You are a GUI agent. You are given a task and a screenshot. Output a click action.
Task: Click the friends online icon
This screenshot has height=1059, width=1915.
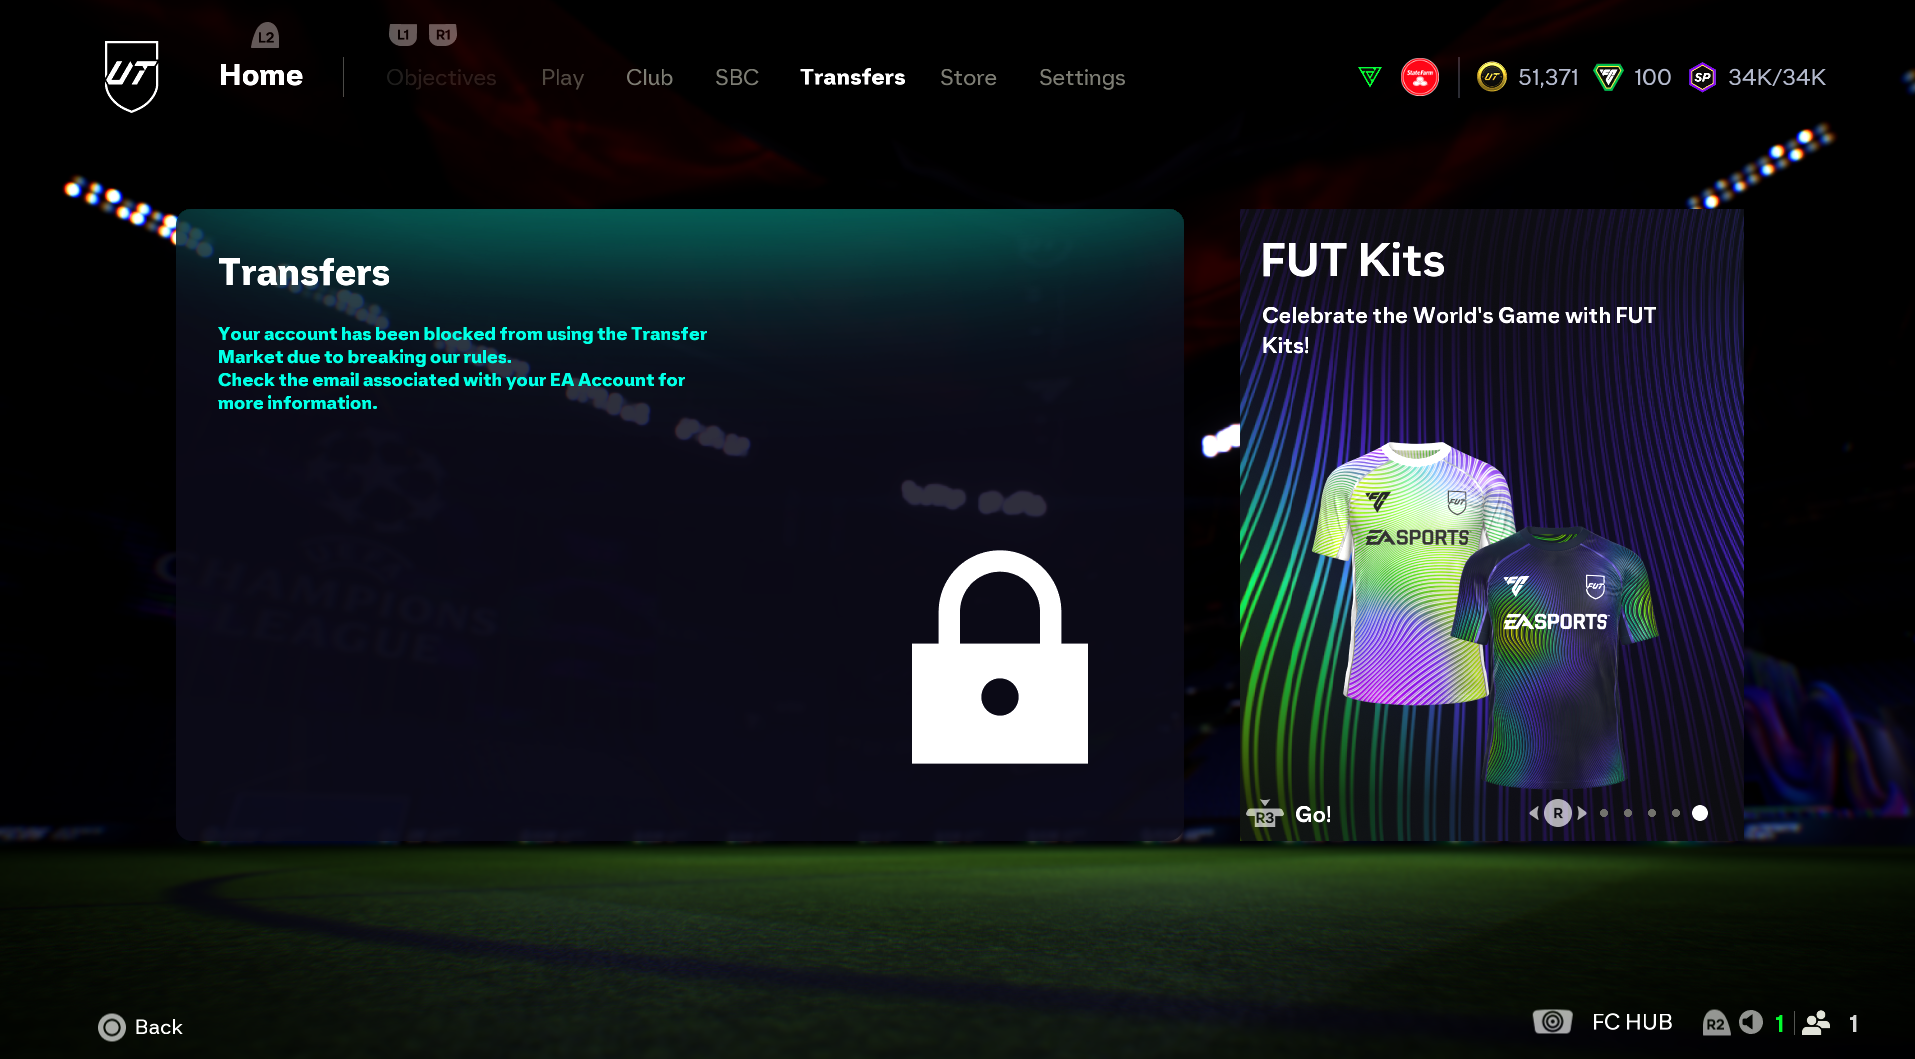1816,1022
